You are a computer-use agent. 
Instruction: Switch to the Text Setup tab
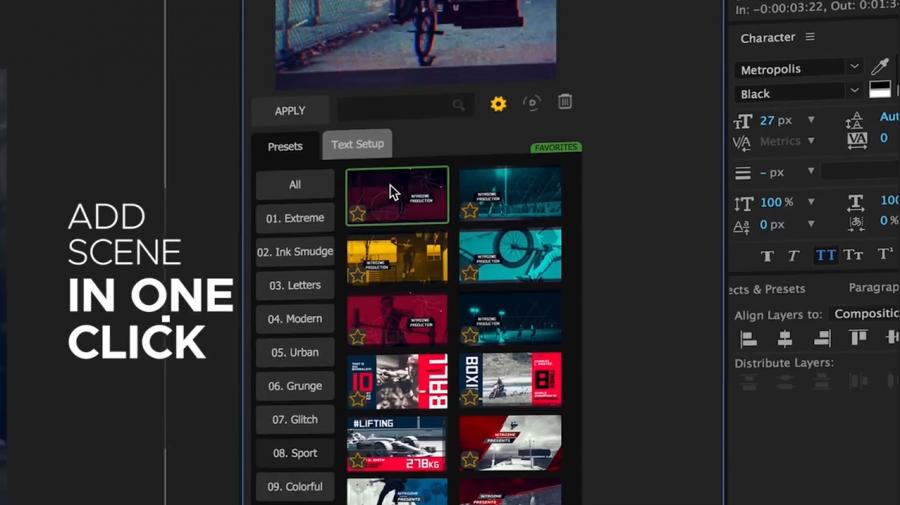click(357, 144)
